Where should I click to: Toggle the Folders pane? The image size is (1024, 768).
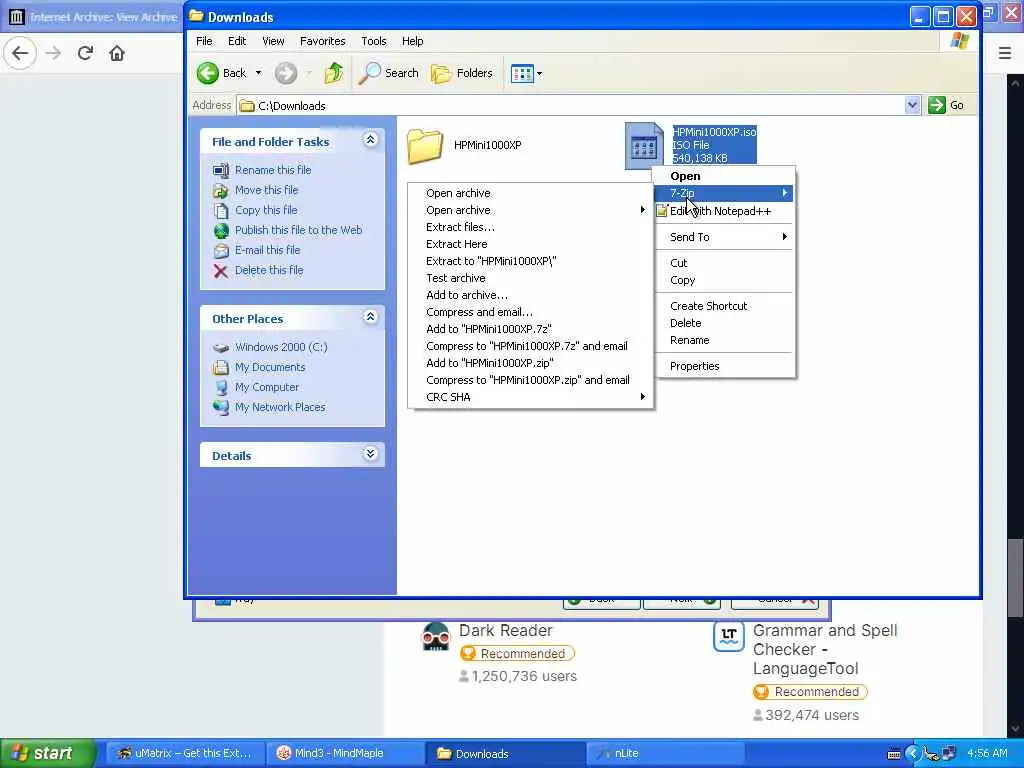click(462, 73)
